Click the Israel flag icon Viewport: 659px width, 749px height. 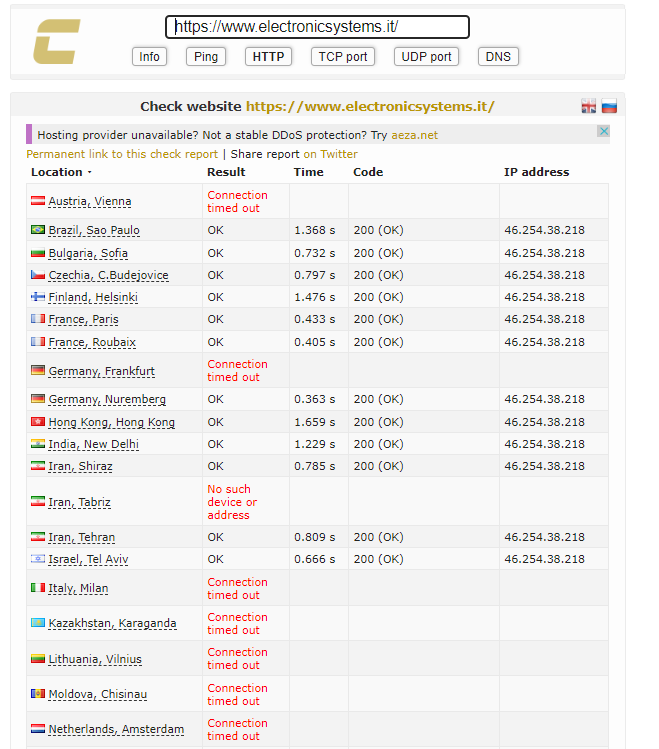(x=38, y=559)
